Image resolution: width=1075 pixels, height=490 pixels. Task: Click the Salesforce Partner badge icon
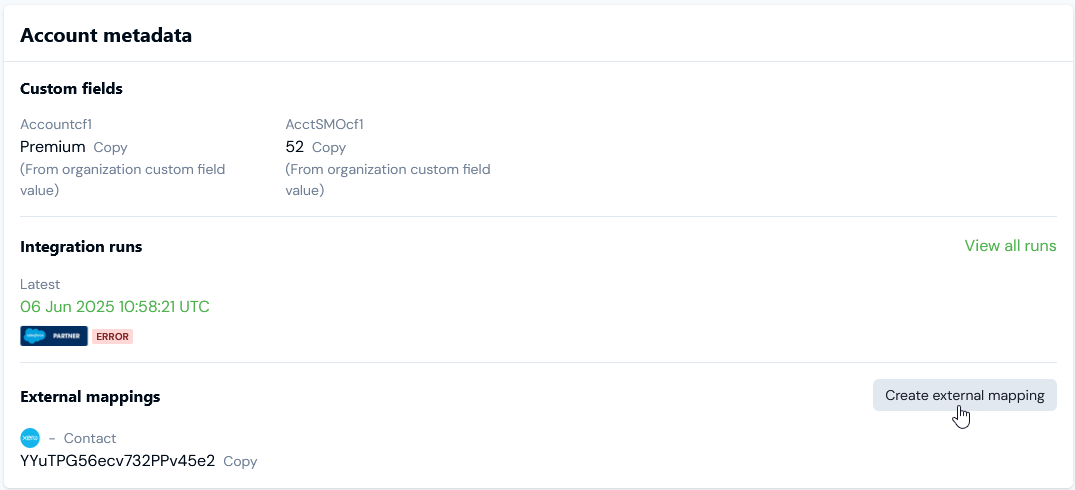pos(54,336)
